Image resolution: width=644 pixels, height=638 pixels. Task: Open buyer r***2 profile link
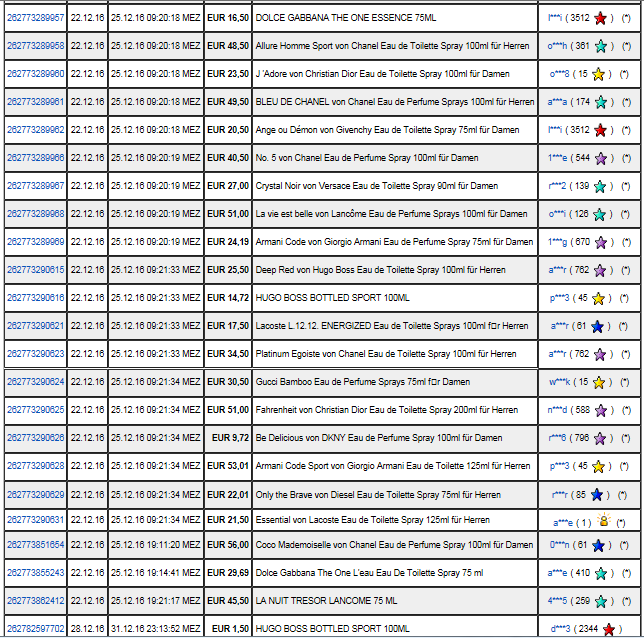557,186
